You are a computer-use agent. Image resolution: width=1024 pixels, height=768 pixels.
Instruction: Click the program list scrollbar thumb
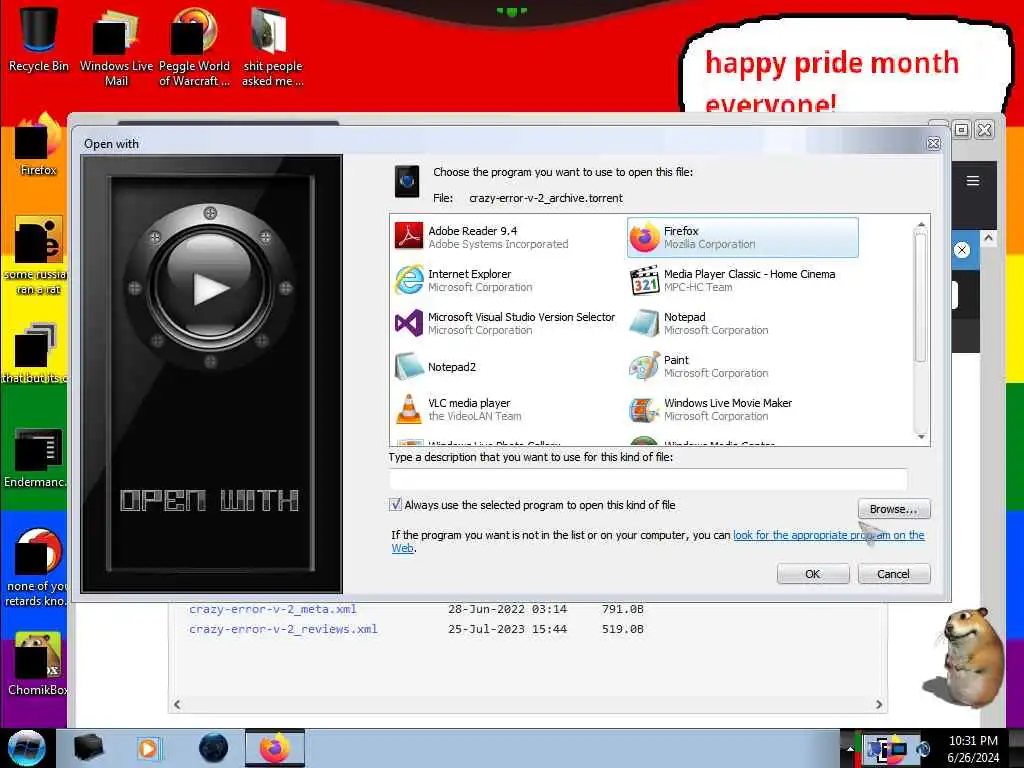921,296
